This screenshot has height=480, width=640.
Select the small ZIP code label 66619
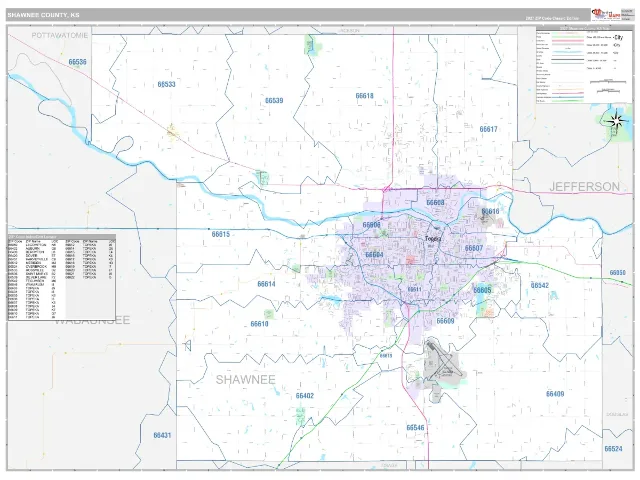coord(386,356)
